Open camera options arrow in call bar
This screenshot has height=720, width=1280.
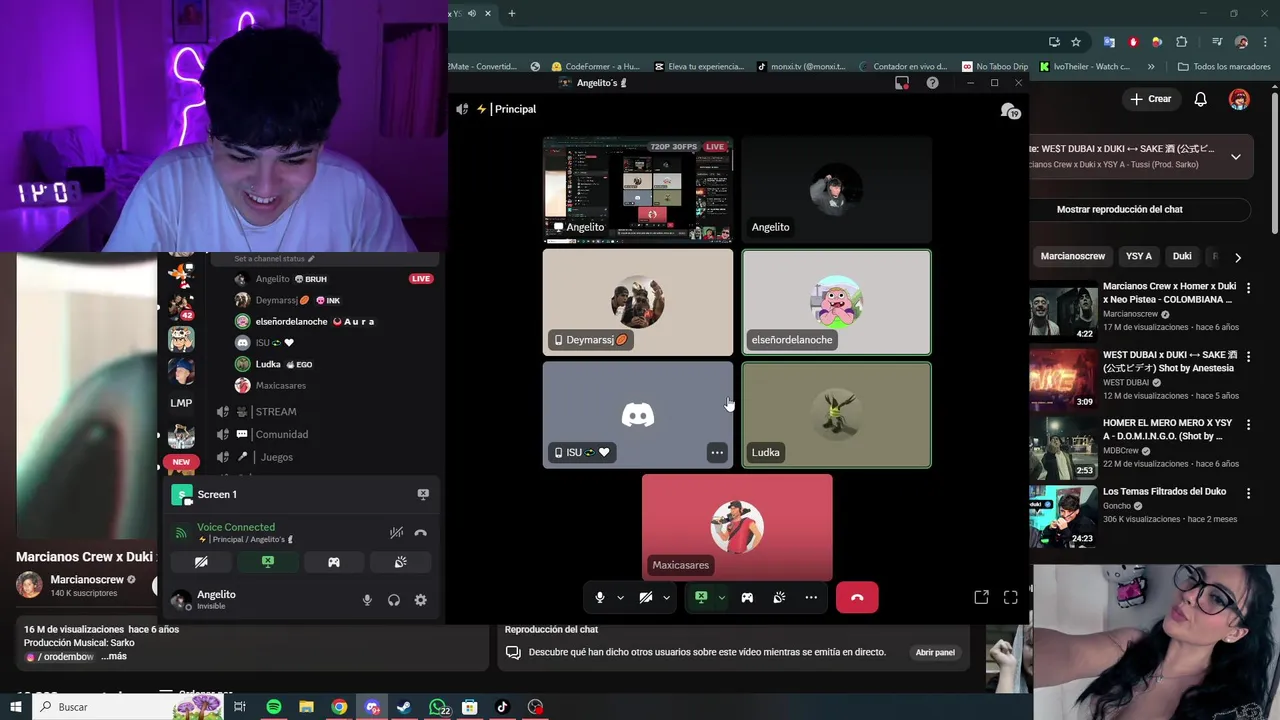pyautogui.click(x=666, y=598)
